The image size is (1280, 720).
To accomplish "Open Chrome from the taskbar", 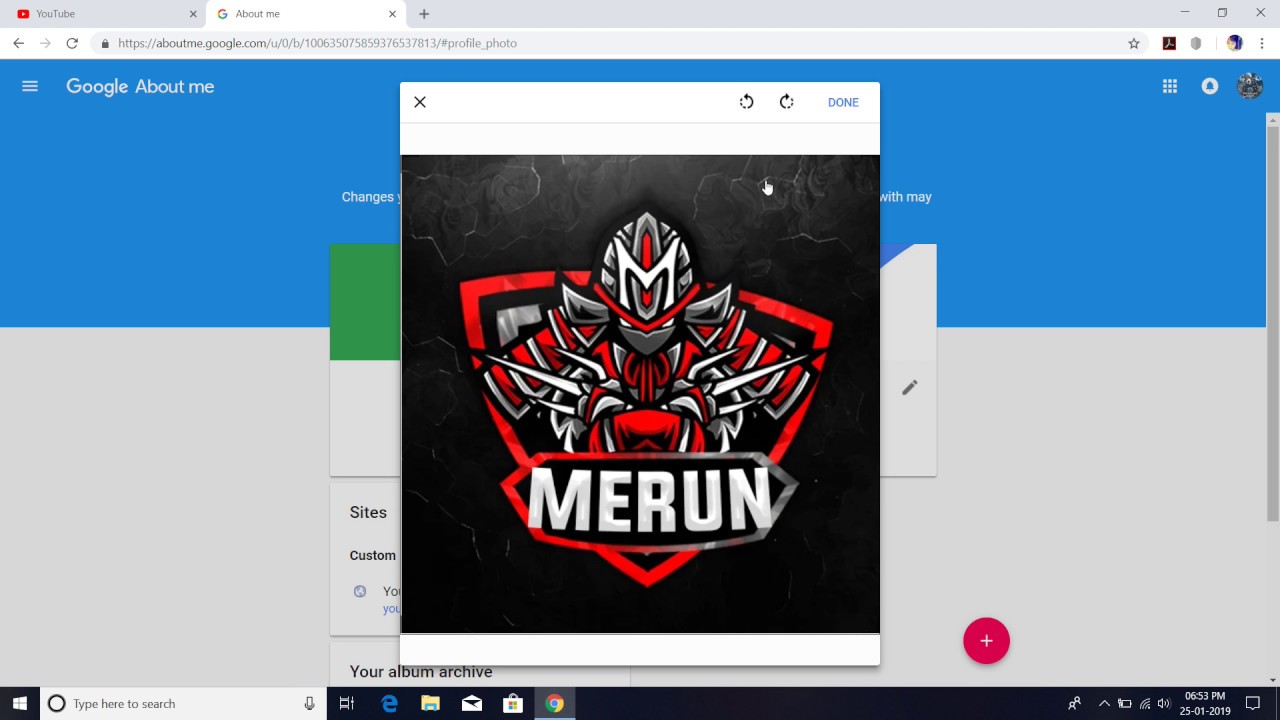I will tap(554, 703).
